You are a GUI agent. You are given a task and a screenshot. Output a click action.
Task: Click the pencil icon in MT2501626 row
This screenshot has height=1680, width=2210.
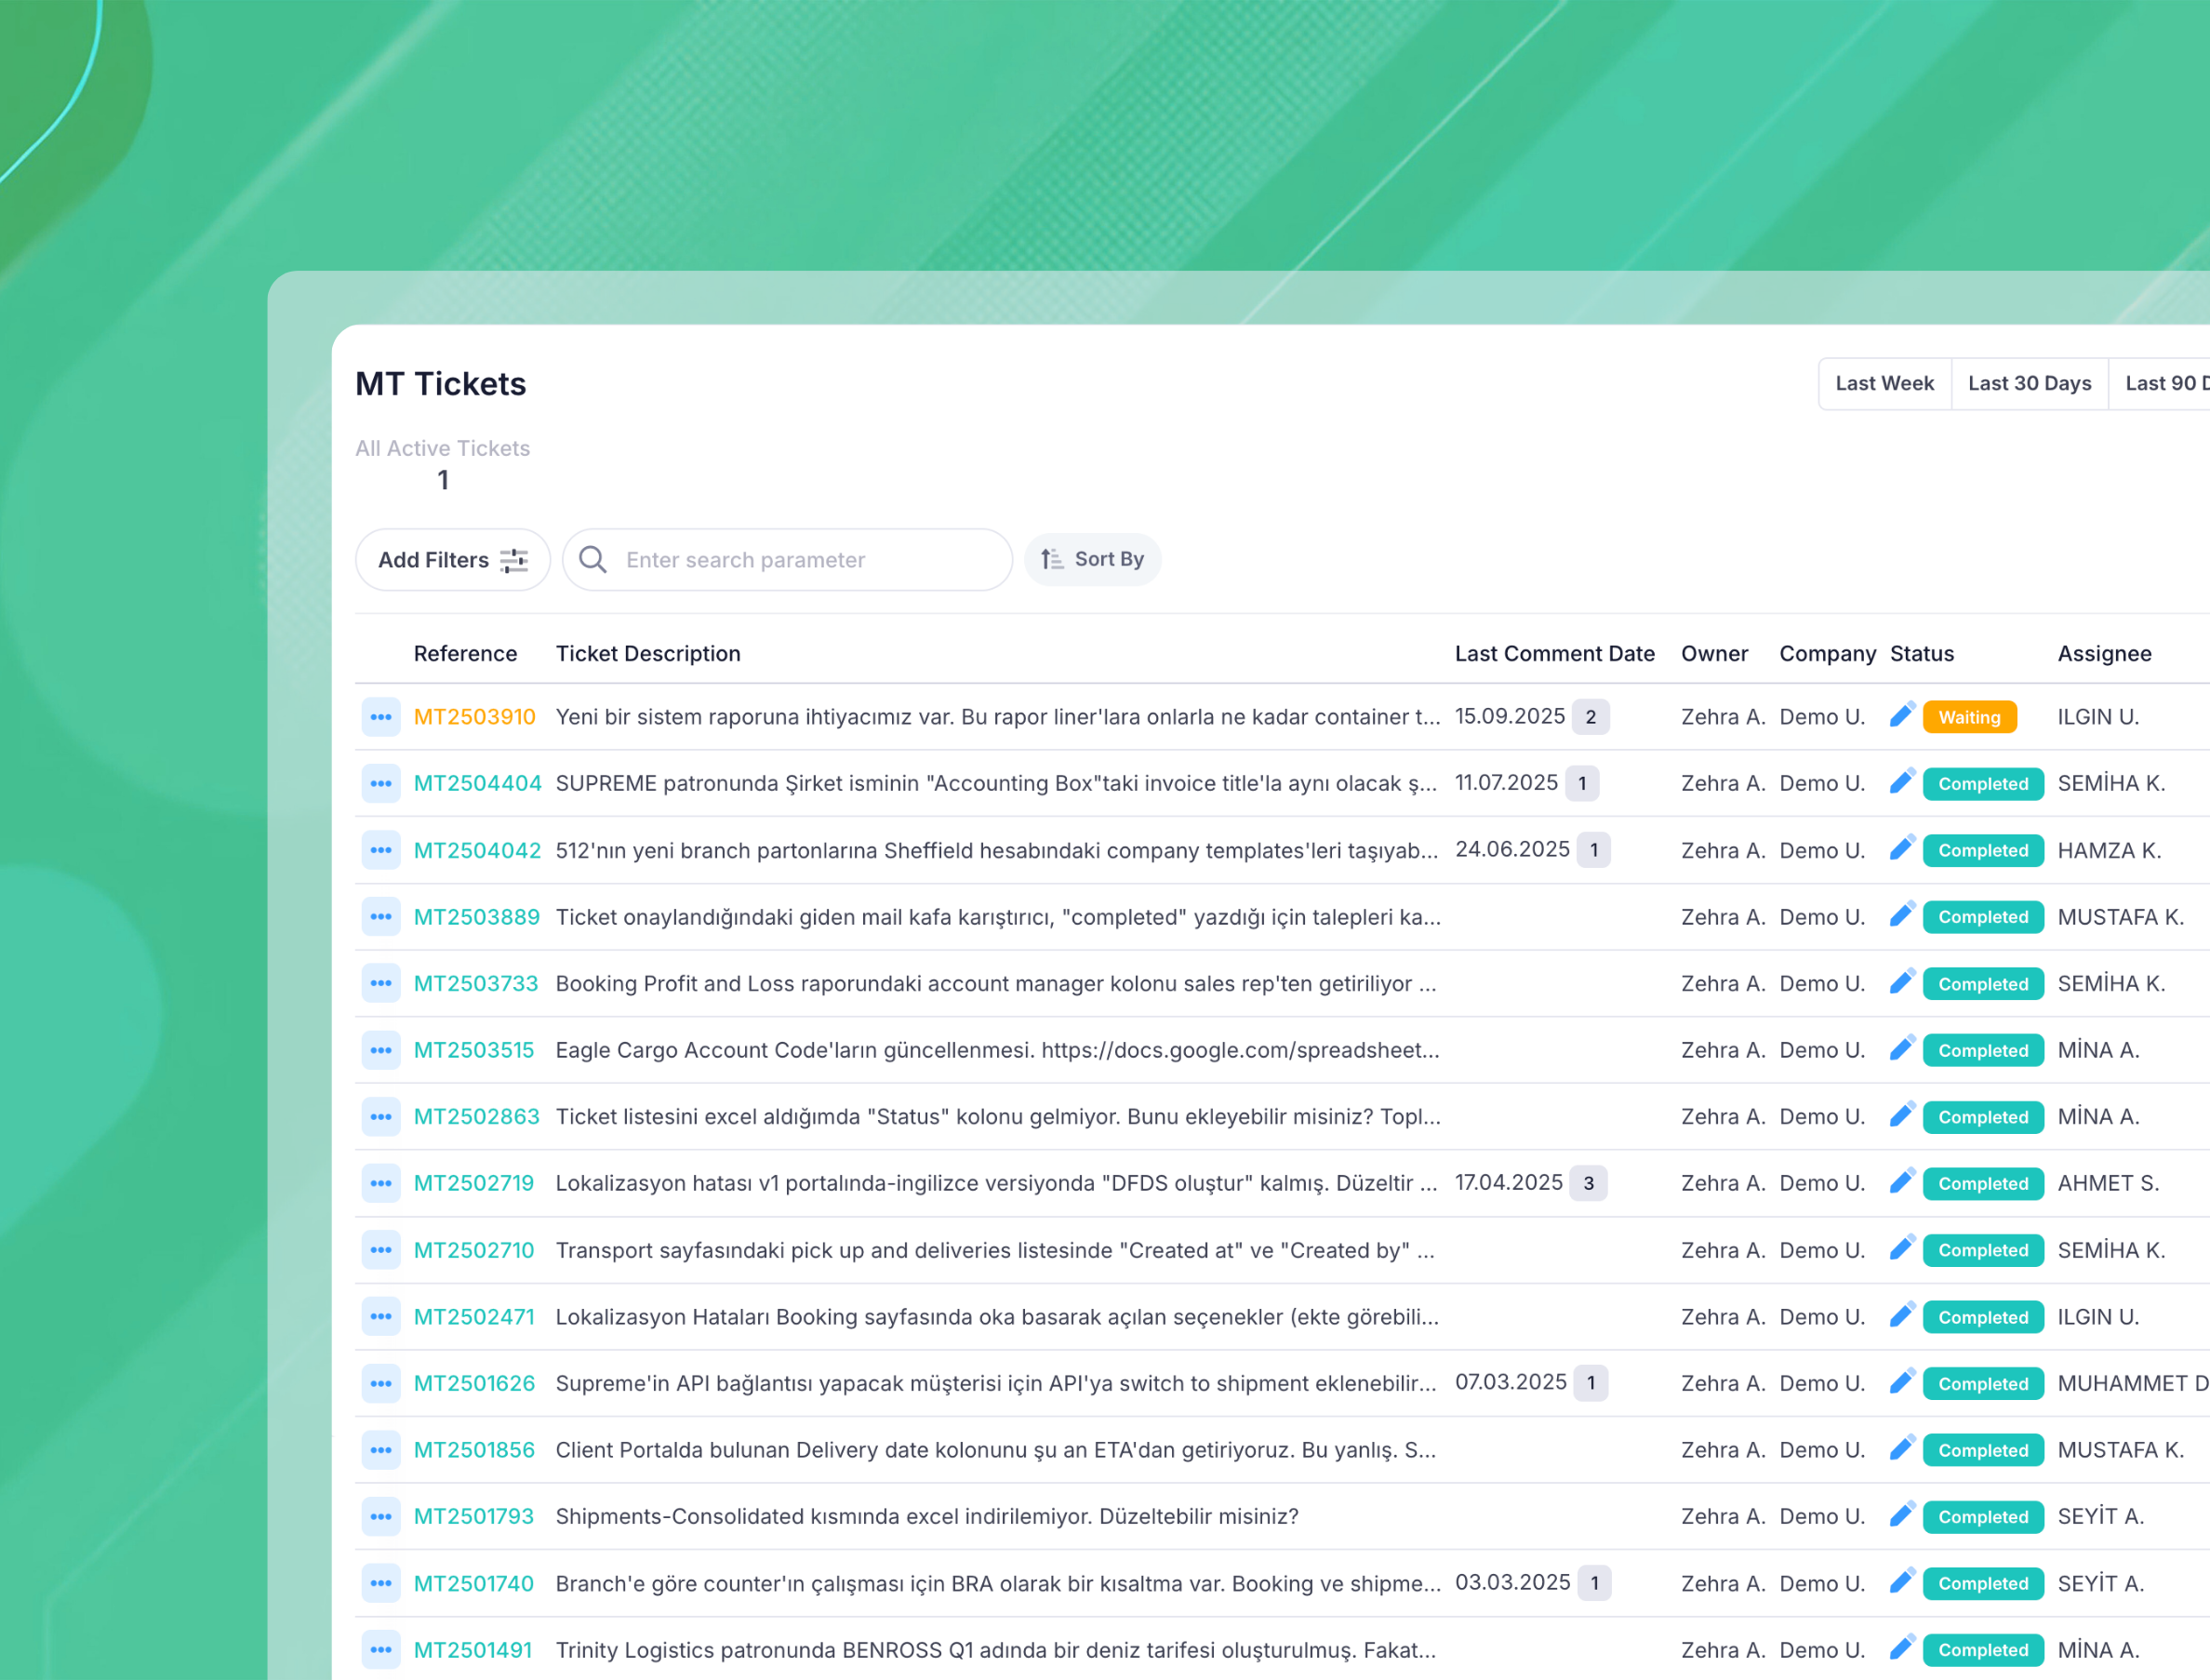pyautogui.click(x=1901, y=1382)
